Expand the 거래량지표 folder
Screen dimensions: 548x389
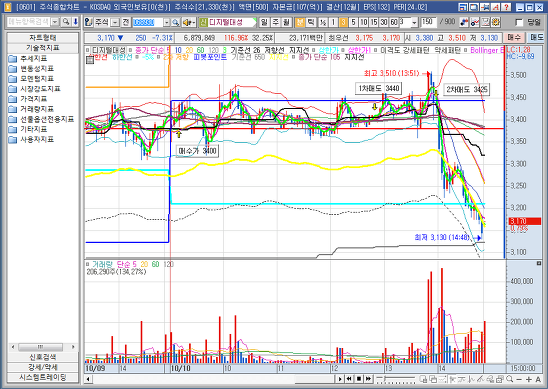(x=31, y=109)
